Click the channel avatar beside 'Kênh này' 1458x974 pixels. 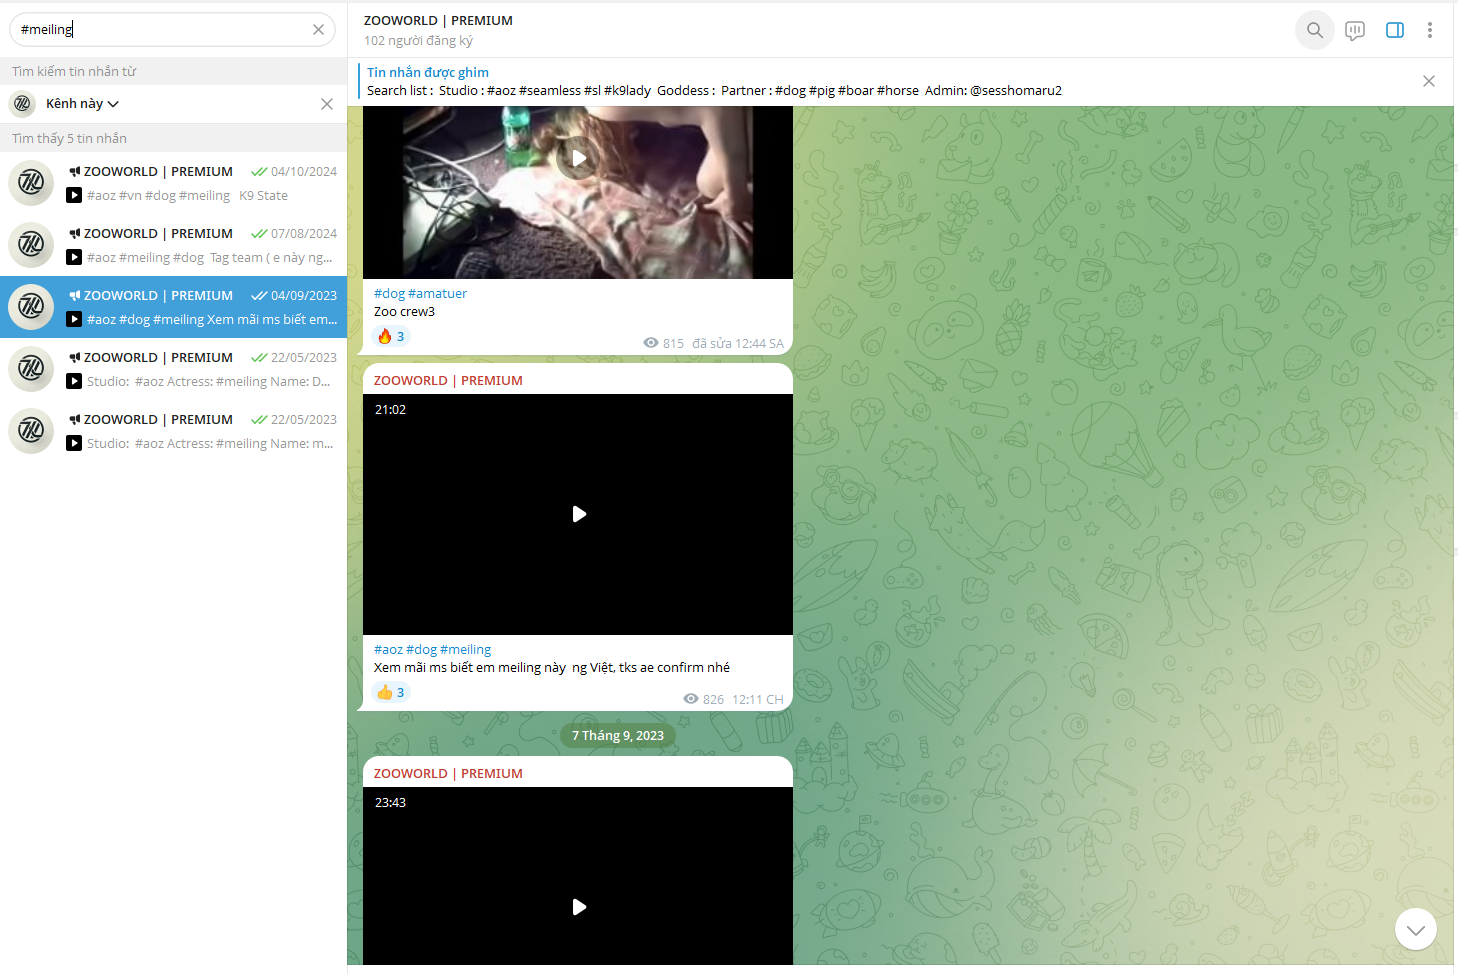23,104
